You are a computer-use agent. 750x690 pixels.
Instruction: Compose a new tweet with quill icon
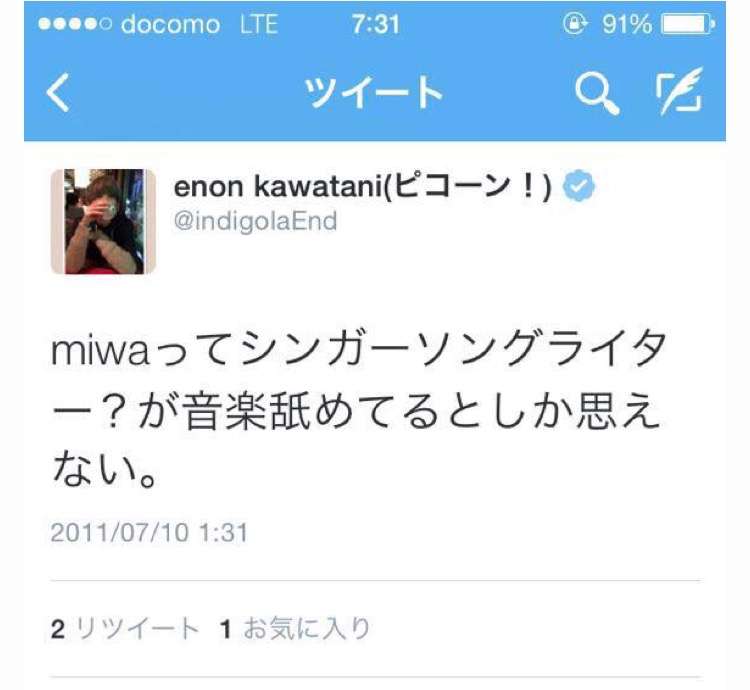(x=680, y=91)
